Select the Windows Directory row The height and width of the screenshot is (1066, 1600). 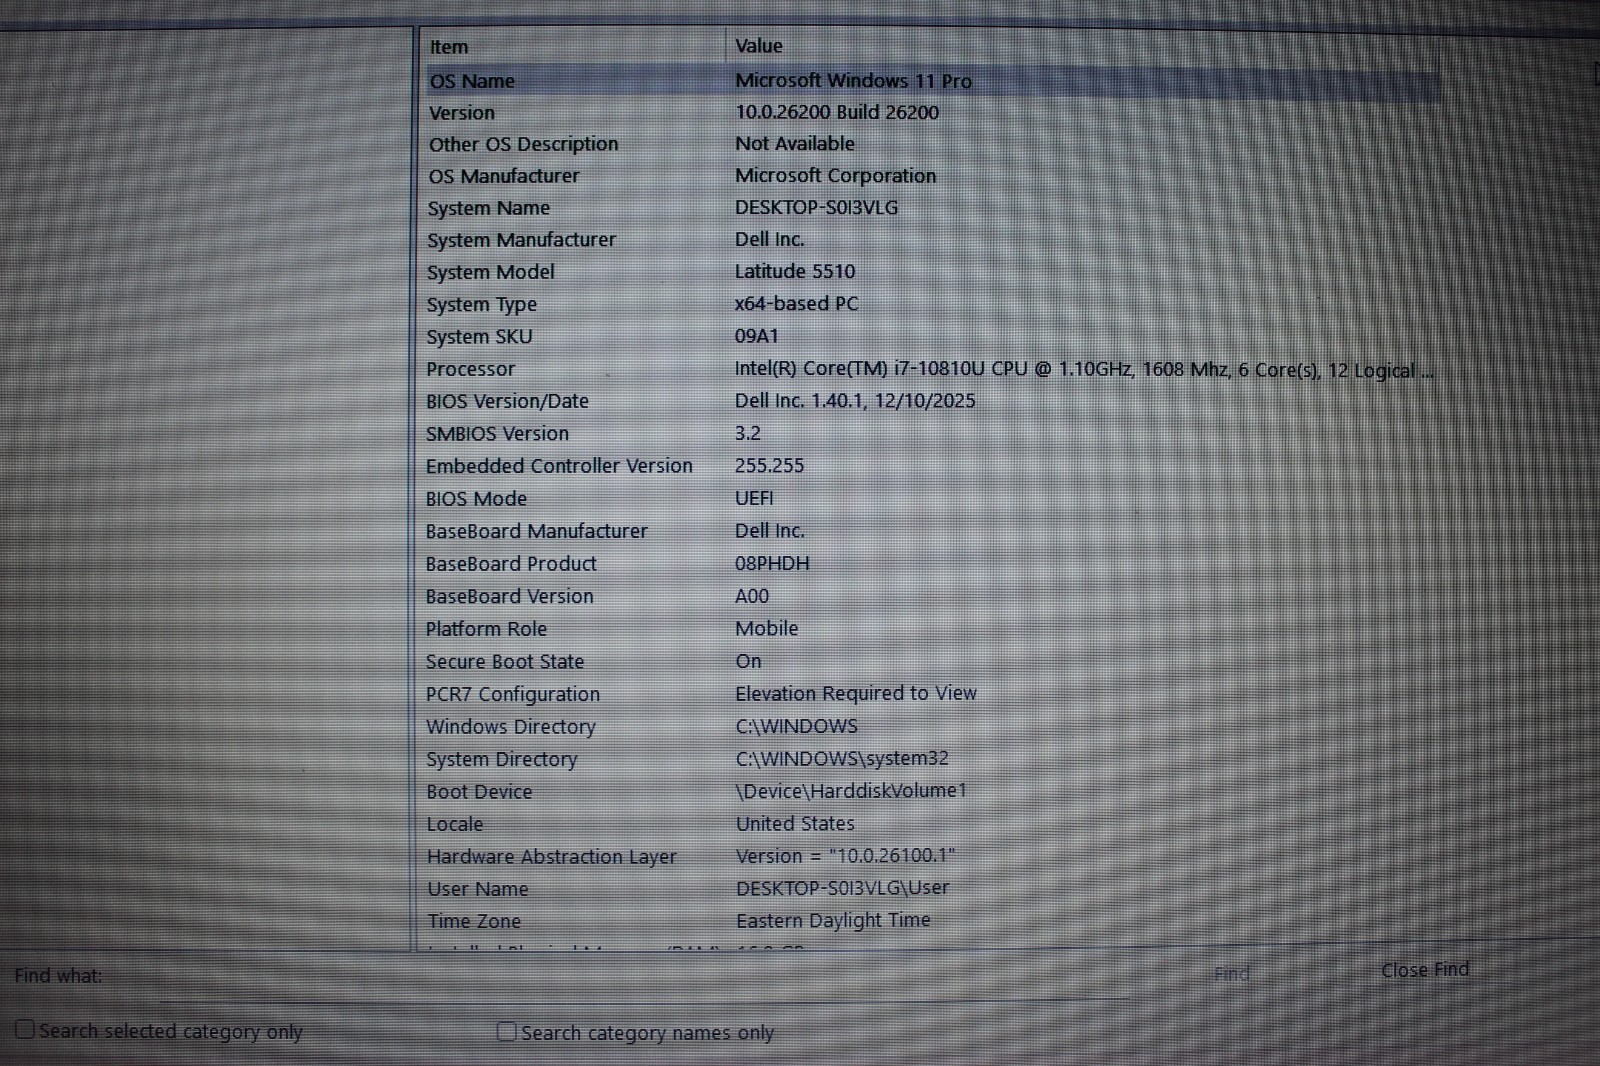(x=932, y=727)
